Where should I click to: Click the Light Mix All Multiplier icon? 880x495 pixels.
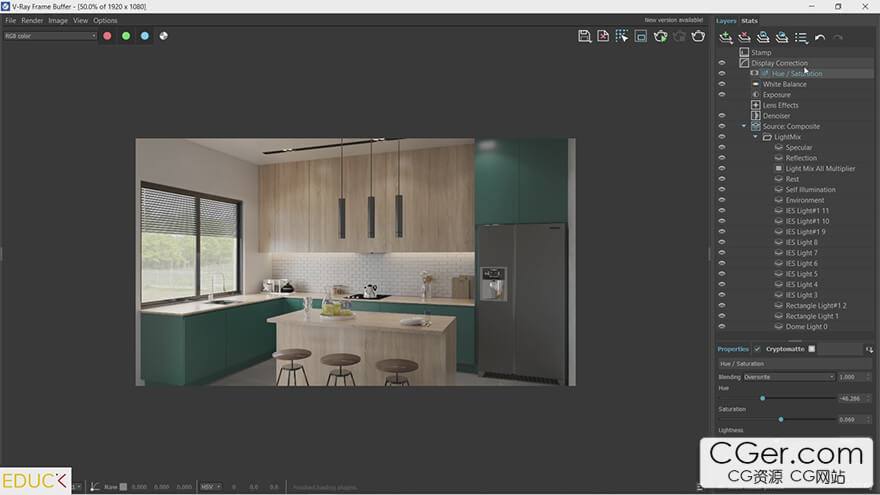click(x=778, y=168)
